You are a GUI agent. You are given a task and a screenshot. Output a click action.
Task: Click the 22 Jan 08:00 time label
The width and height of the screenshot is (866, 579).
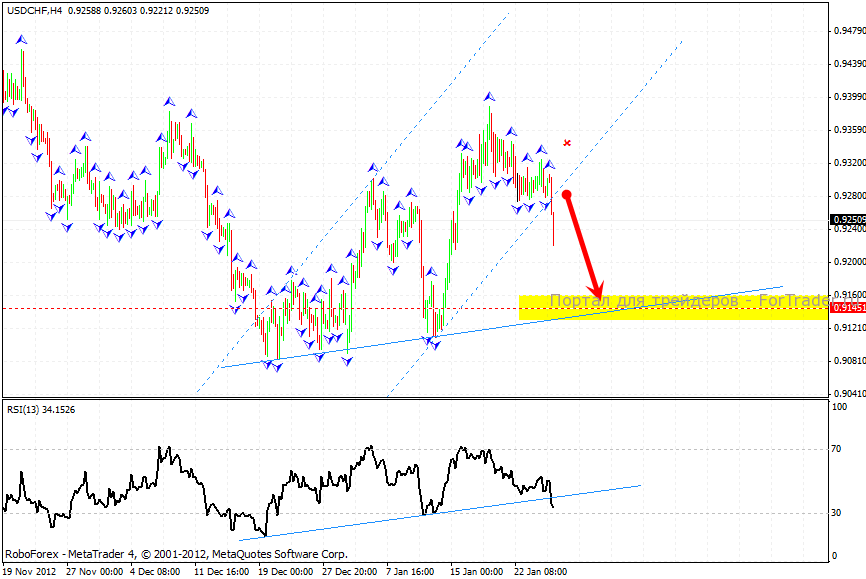[x=541, y=571]
